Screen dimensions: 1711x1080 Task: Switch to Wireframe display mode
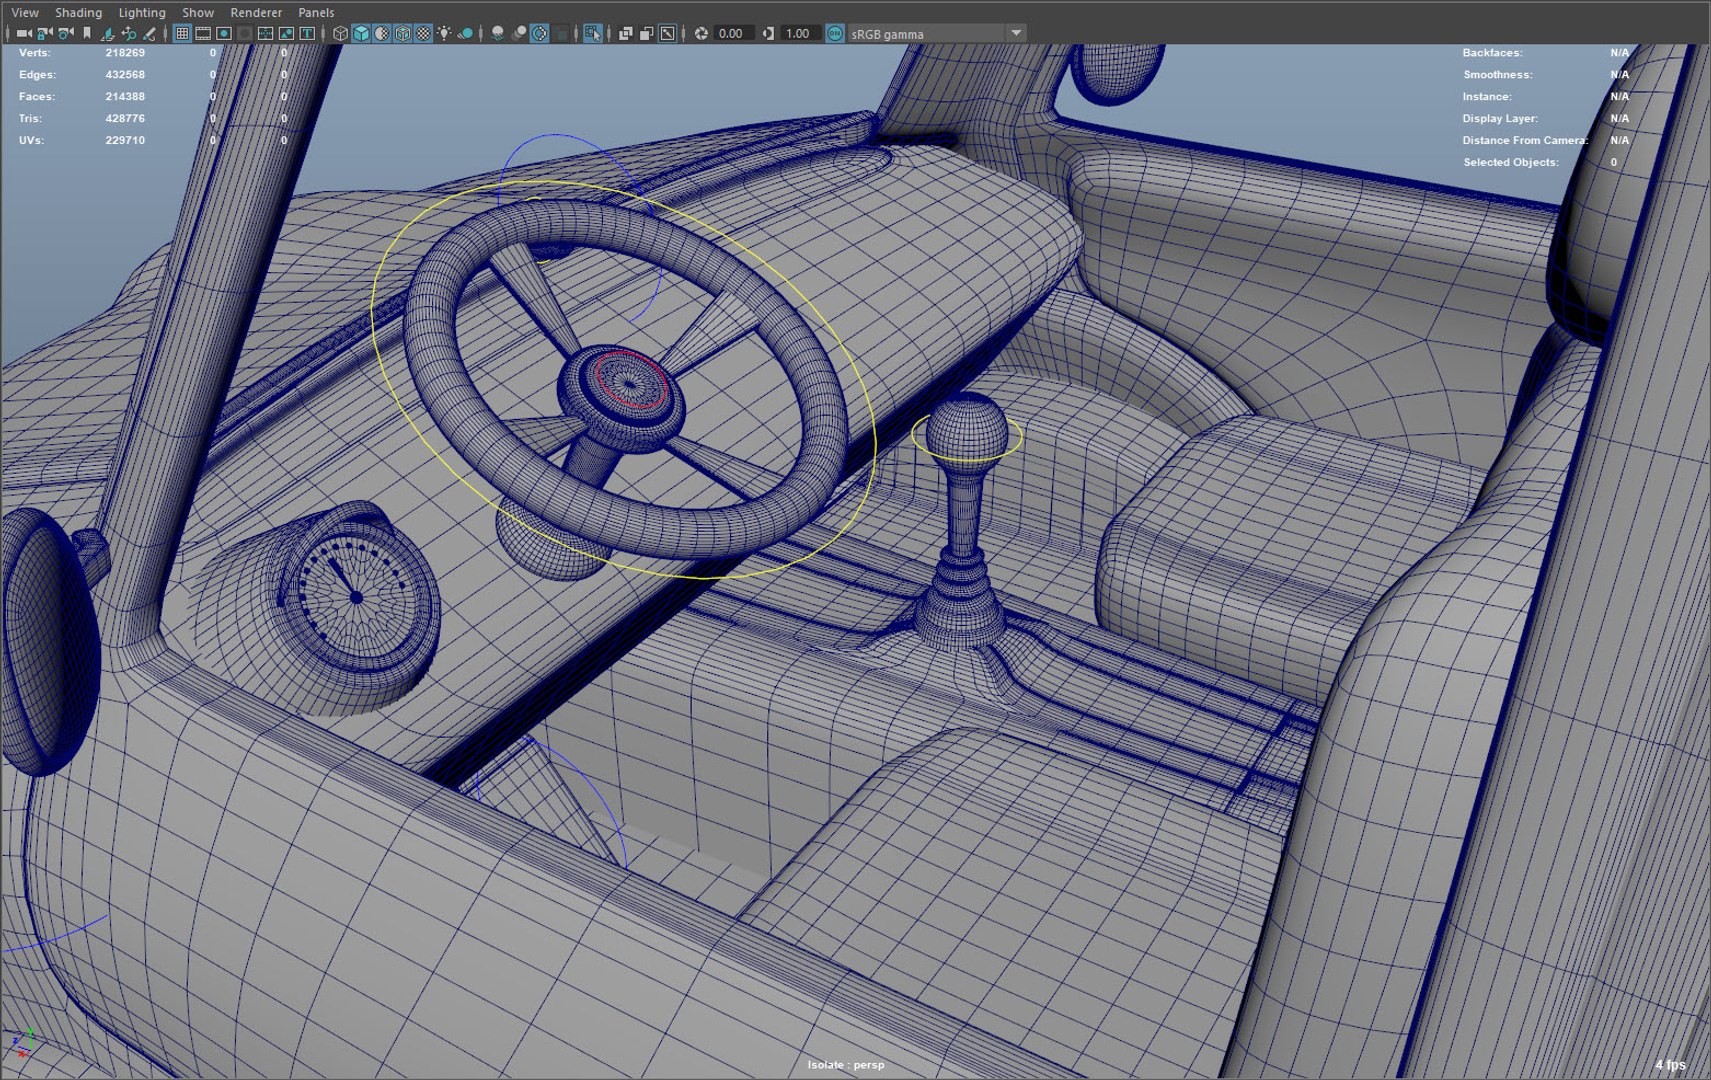click(340, 33)
